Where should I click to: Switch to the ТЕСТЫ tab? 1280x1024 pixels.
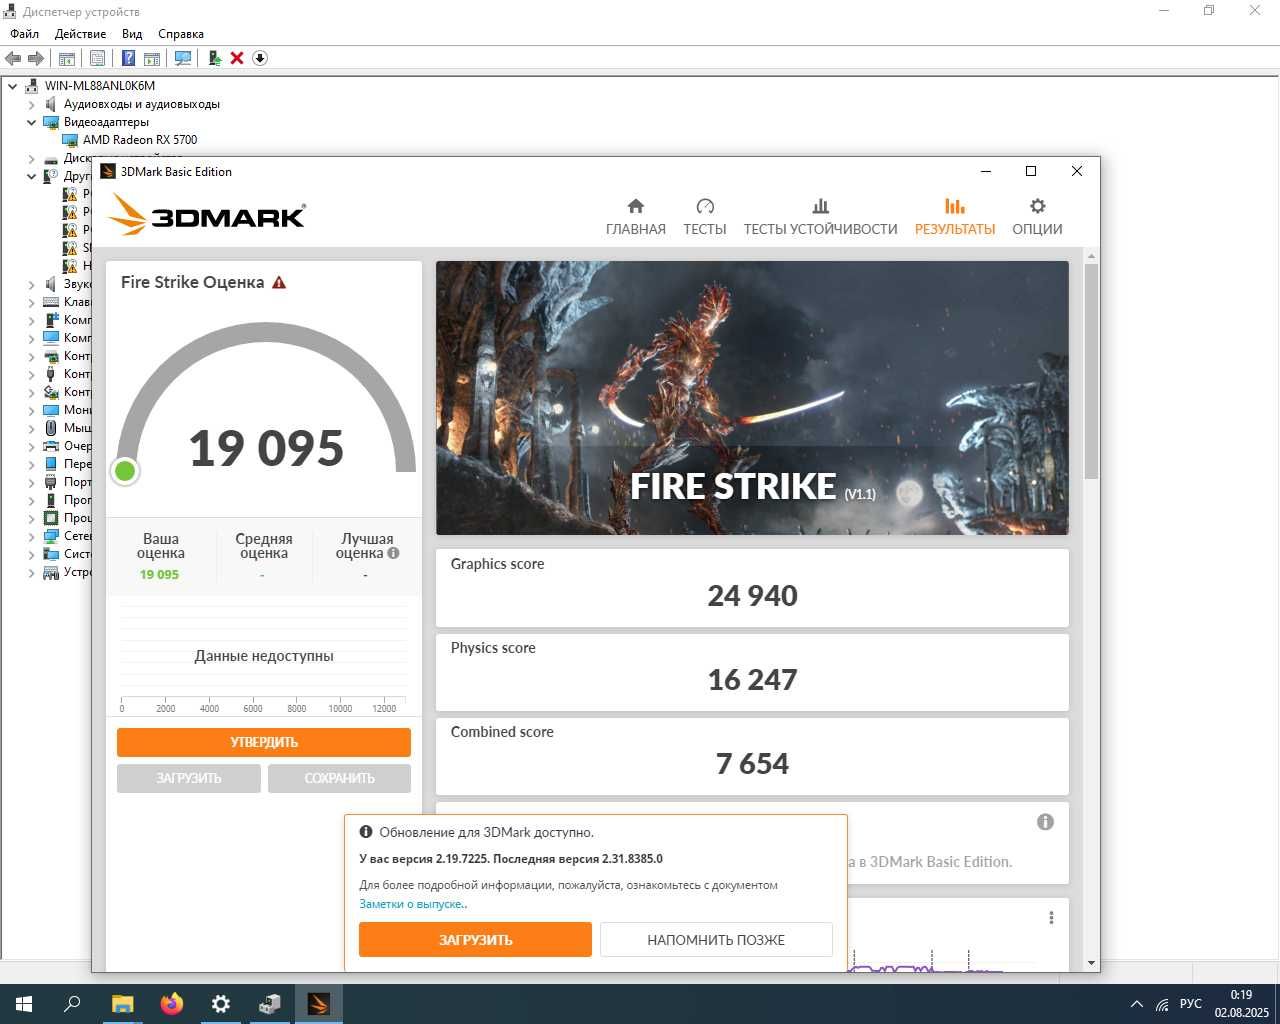(x=705, y=217)
